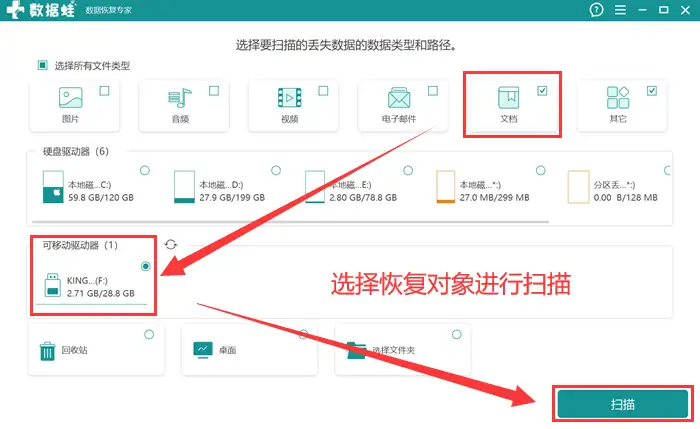Start the scan with 扫描 button
The image size is (700, 429).
tap(622, 404)
